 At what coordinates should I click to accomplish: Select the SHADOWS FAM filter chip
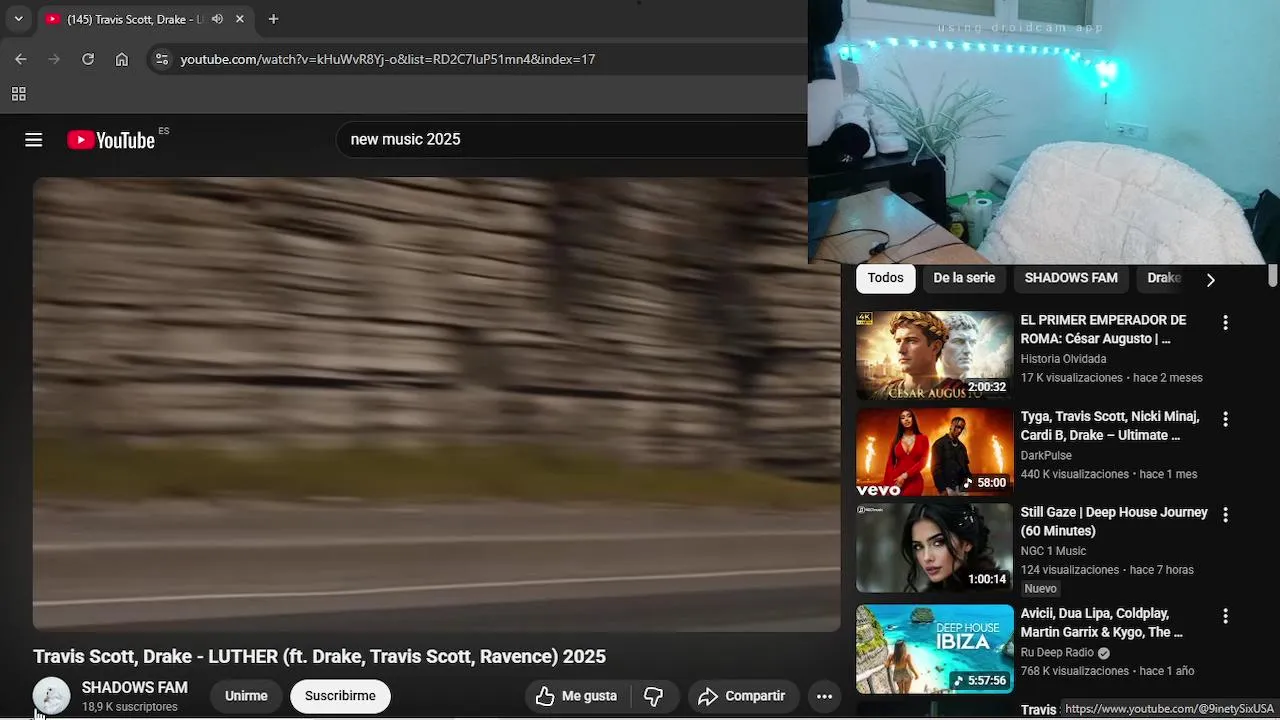point(1071,278)
